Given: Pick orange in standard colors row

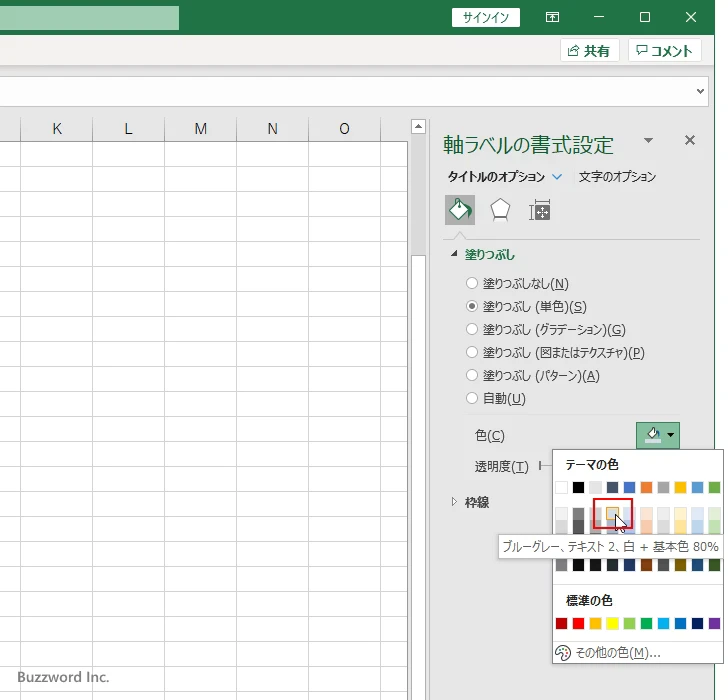Looking at the screenshot, I should click(595, 623).
